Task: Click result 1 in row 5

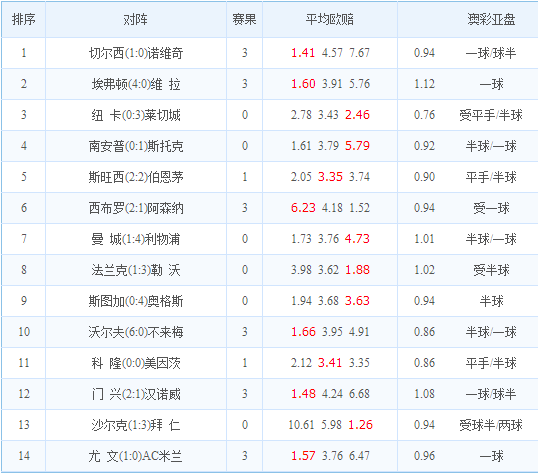Action: [x=245, y=177]
